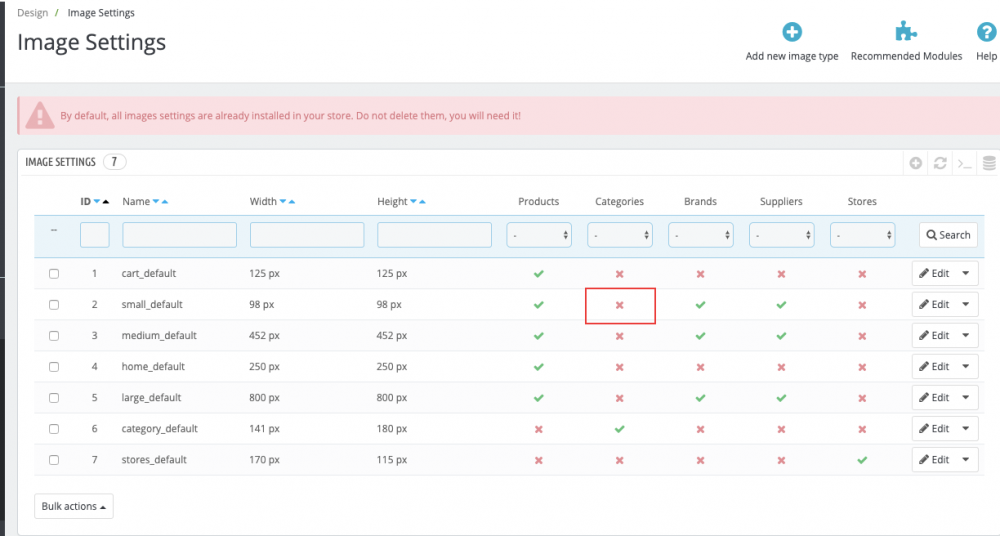The image size is (1000, 536).
Task: Tick the large_default row checkbox
Action: click(x=54, y=398)
